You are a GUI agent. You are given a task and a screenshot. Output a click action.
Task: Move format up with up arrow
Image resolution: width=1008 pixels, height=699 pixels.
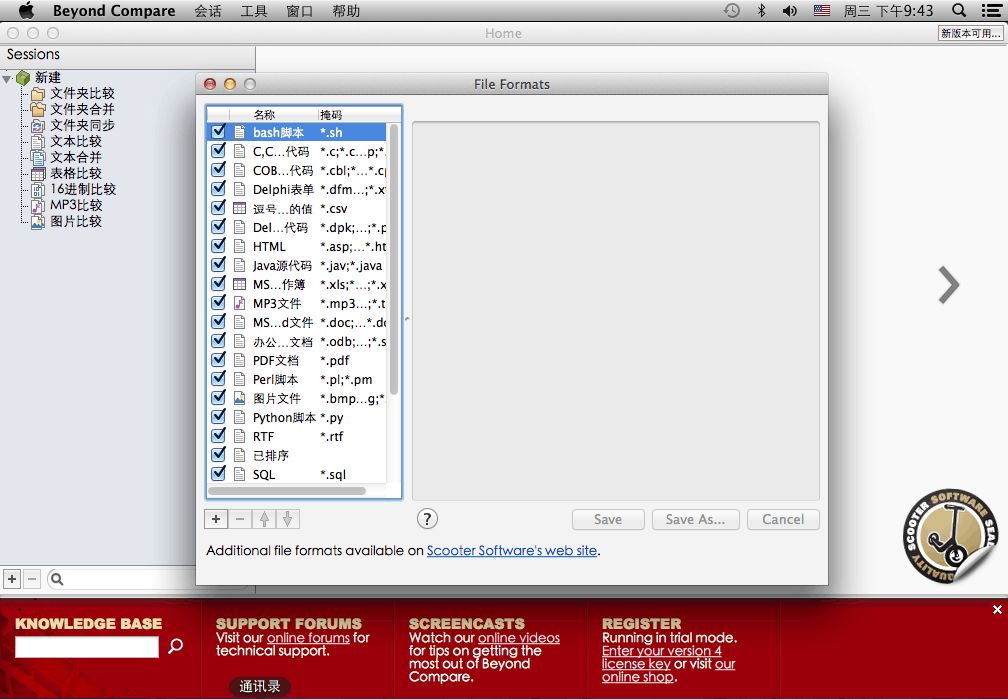click(264, 519)
